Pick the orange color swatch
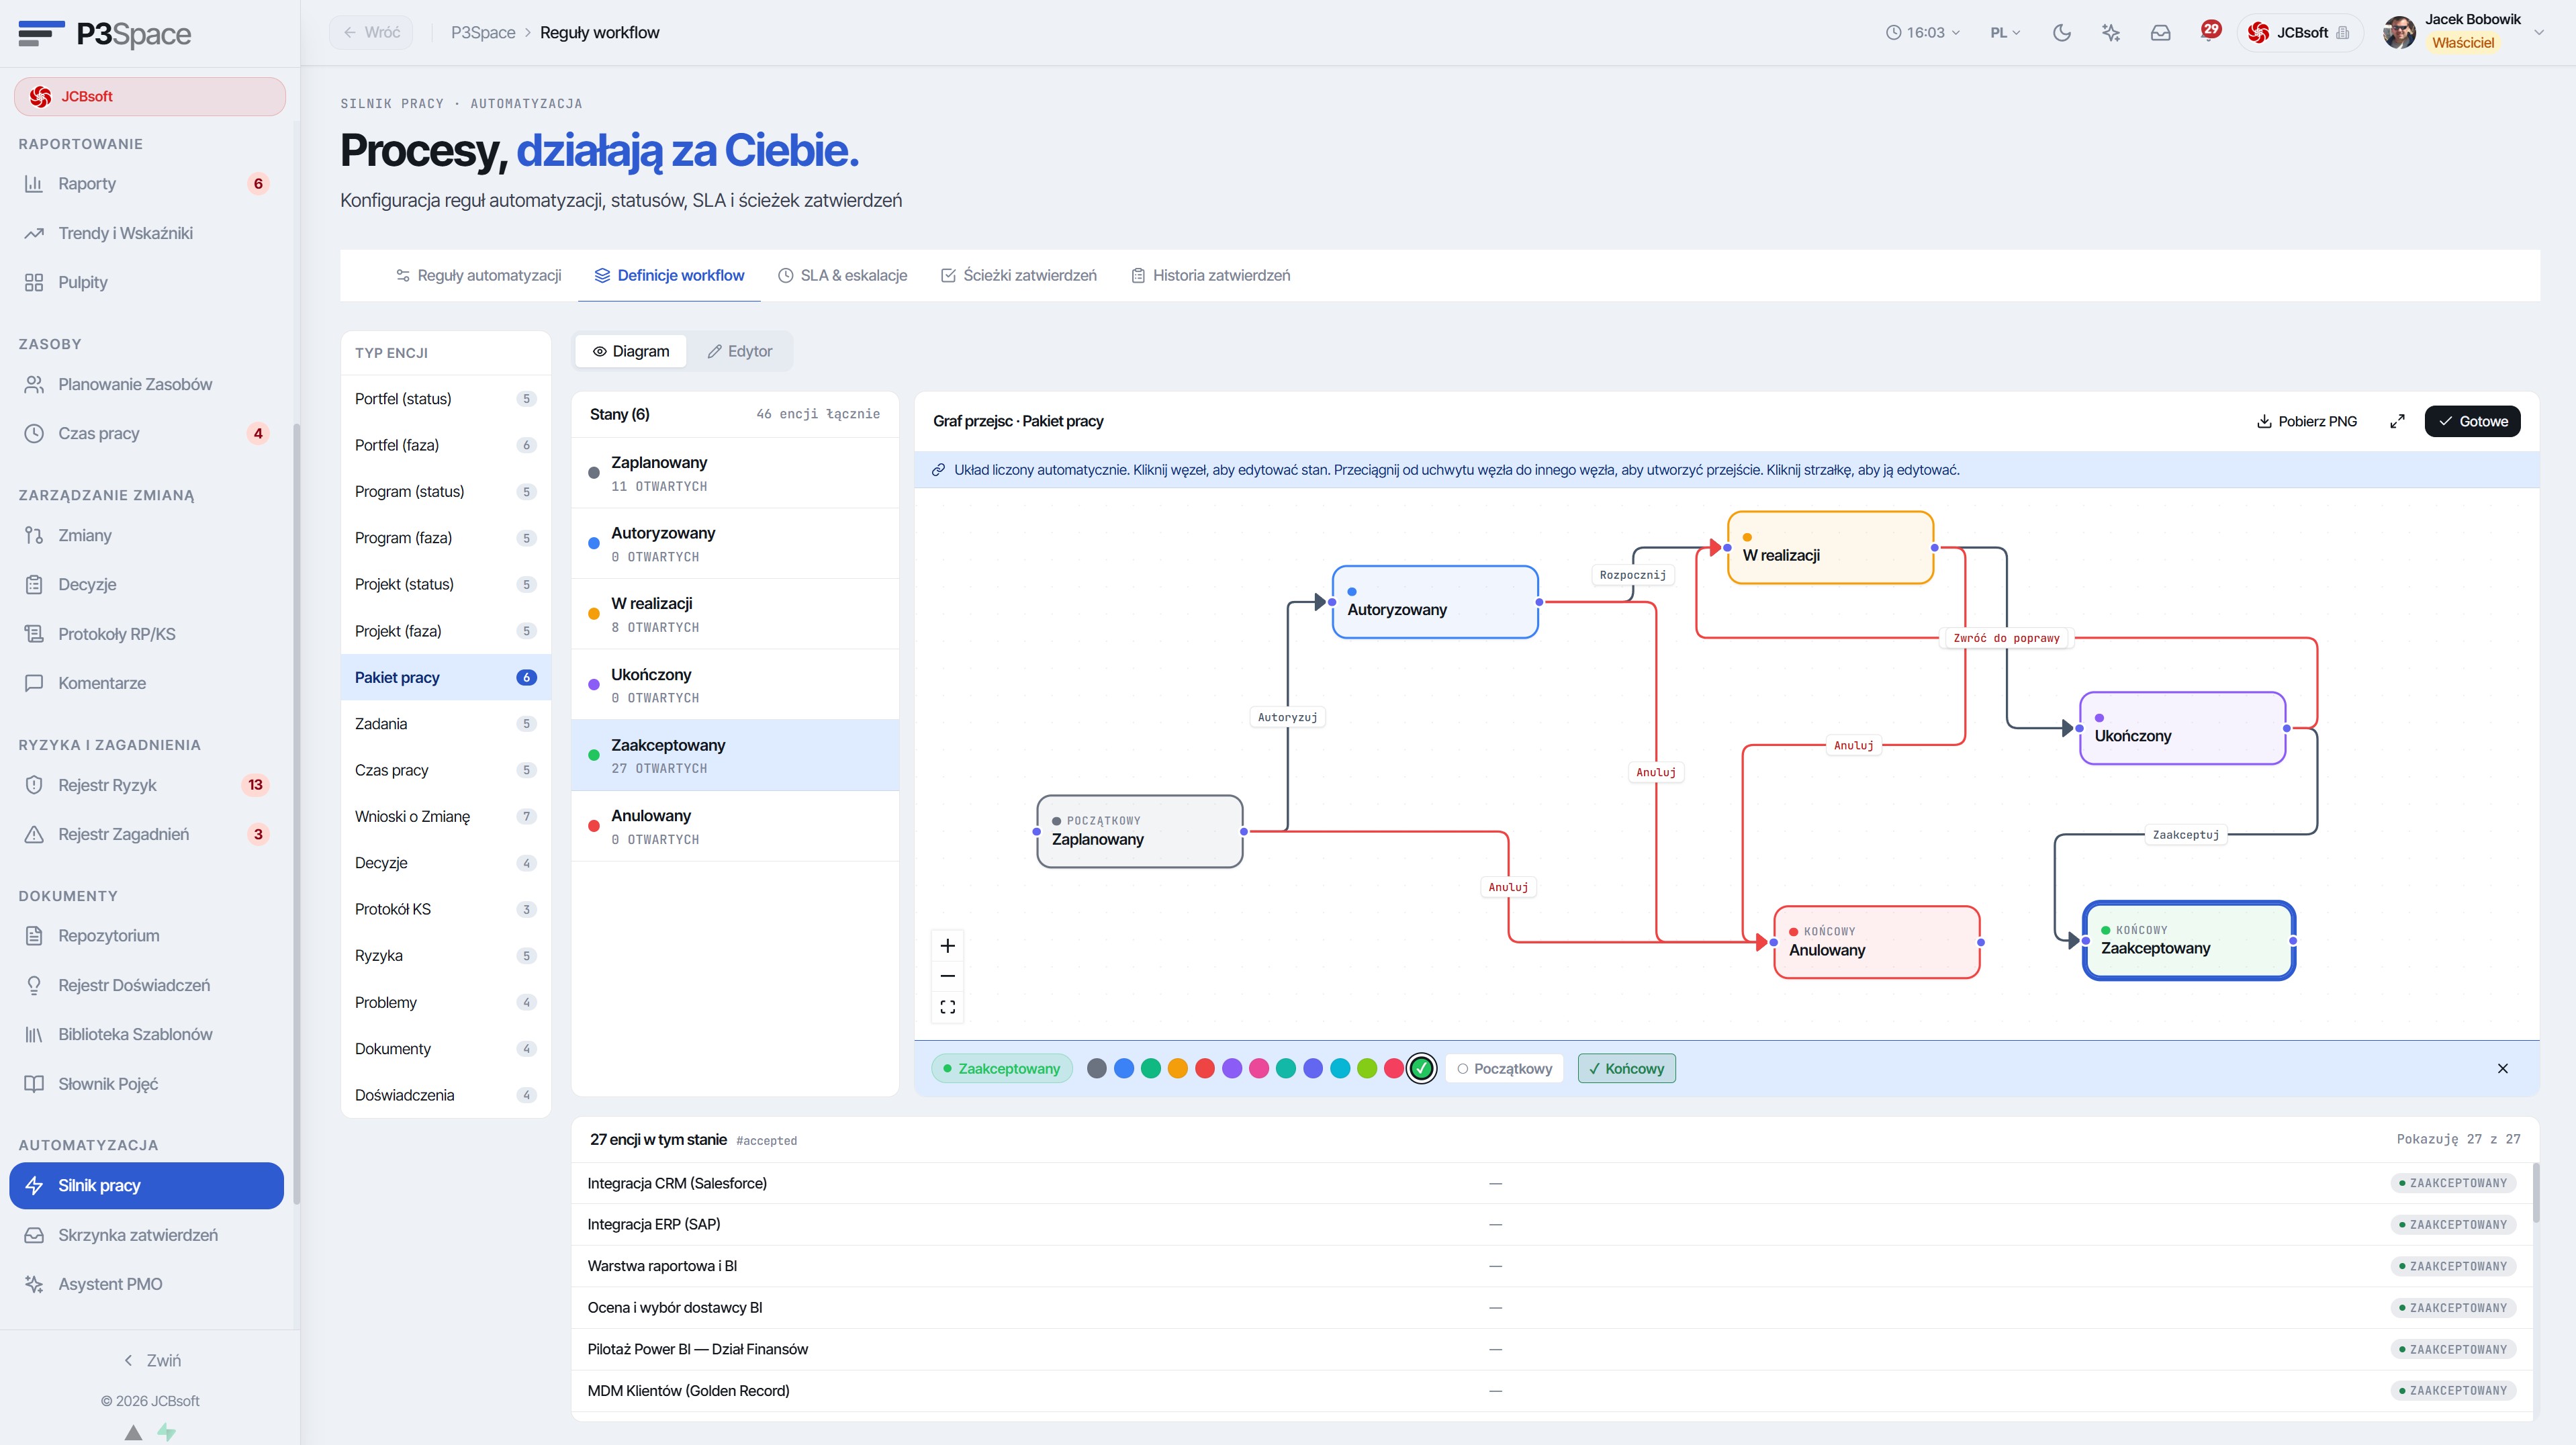The width and height of the screenshot is (2576, 1445). tap(1178, 1069)
